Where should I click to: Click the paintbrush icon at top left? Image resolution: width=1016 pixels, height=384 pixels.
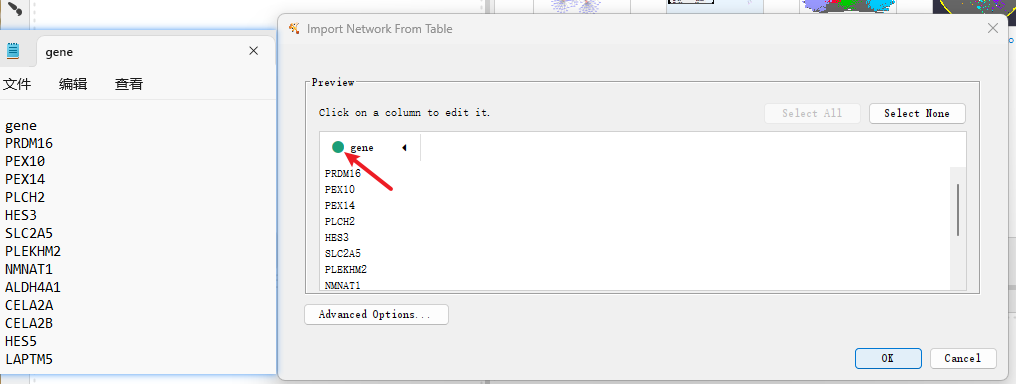pos(14,8)
